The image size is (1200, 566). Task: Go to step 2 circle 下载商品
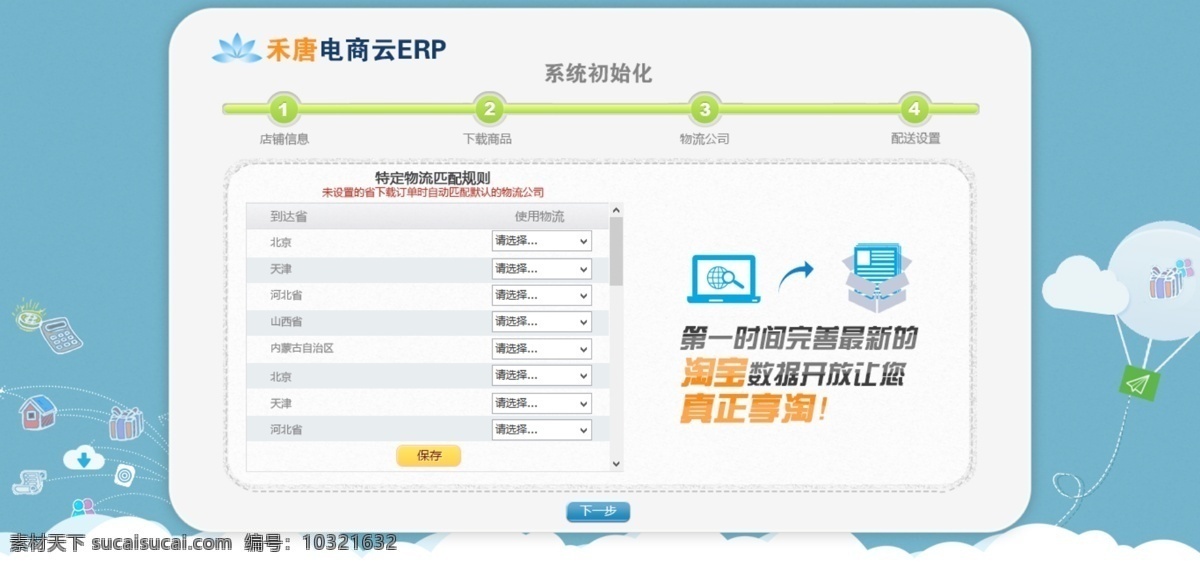click(488, 109)
